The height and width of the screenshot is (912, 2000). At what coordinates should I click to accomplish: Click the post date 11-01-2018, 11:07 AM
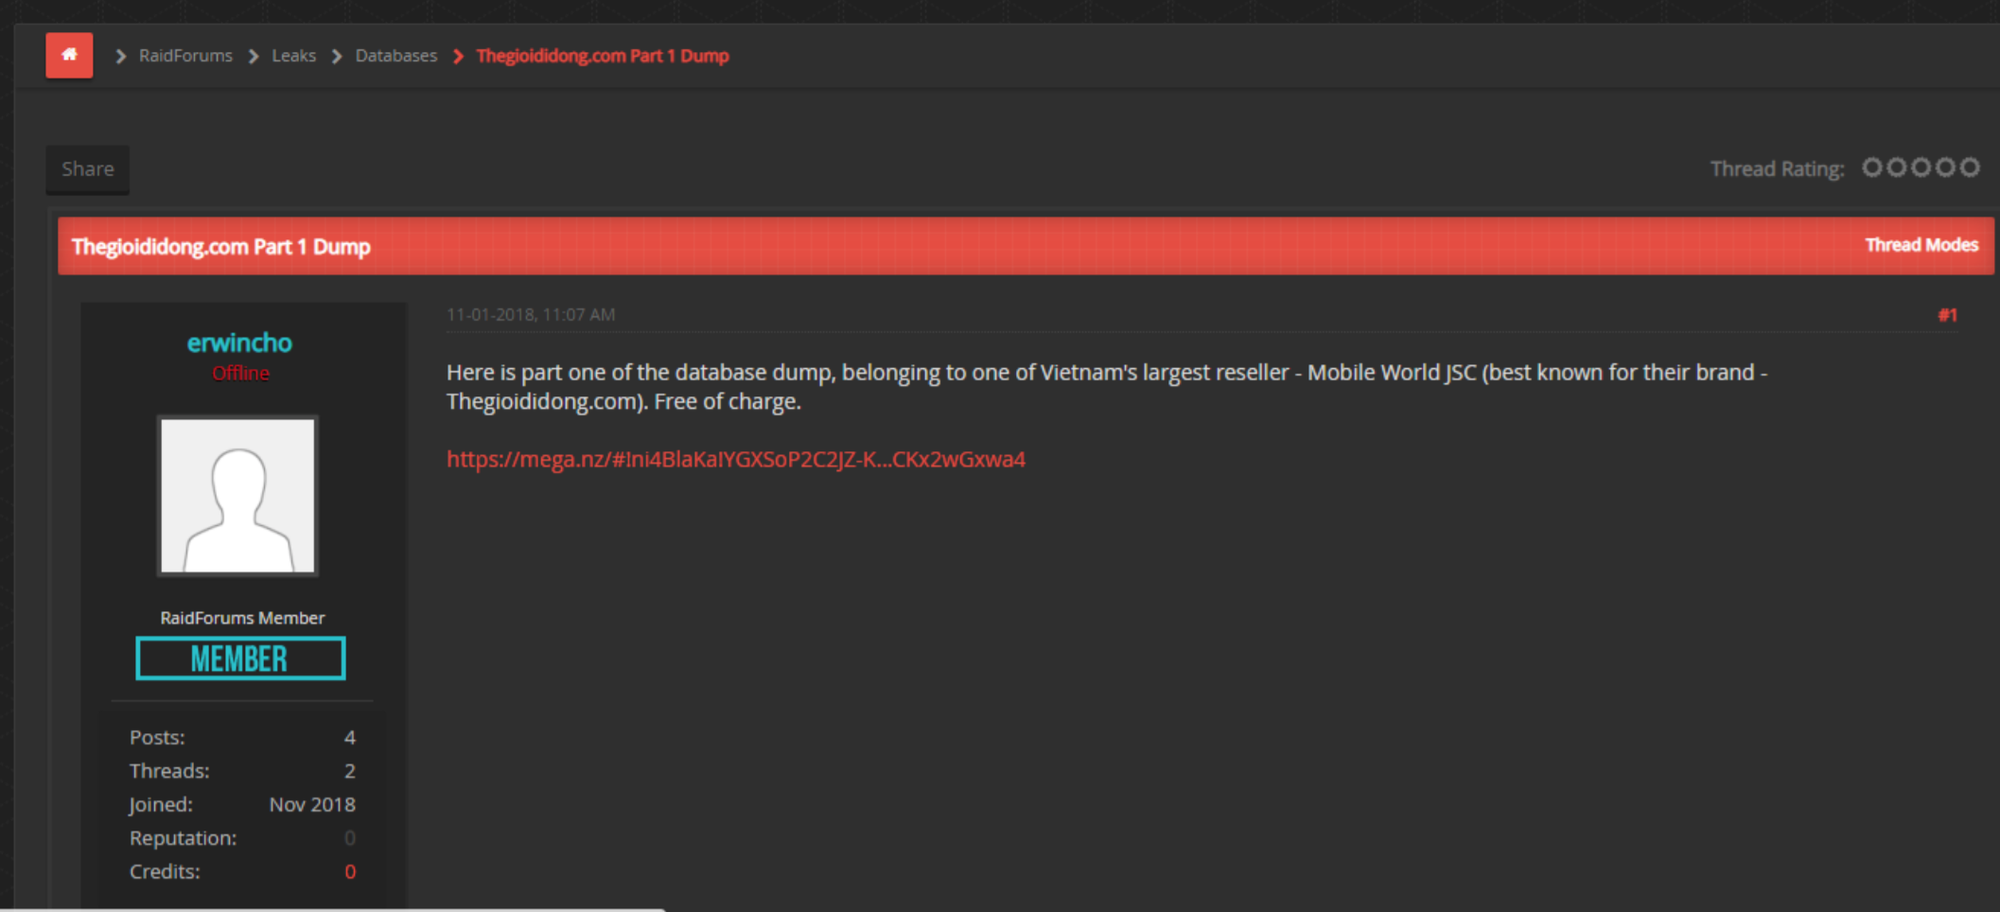point(531,315)
